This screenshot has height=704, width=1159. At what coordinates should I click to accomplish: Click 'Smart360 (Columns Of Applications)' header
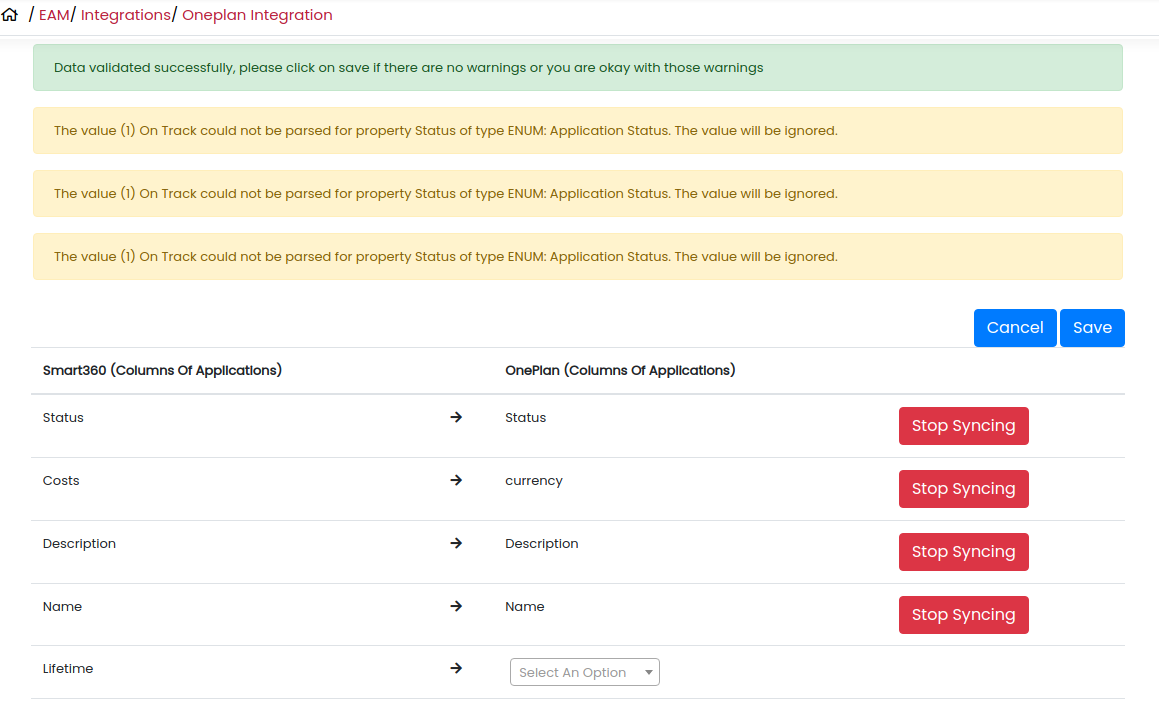[x=162, y=370]
